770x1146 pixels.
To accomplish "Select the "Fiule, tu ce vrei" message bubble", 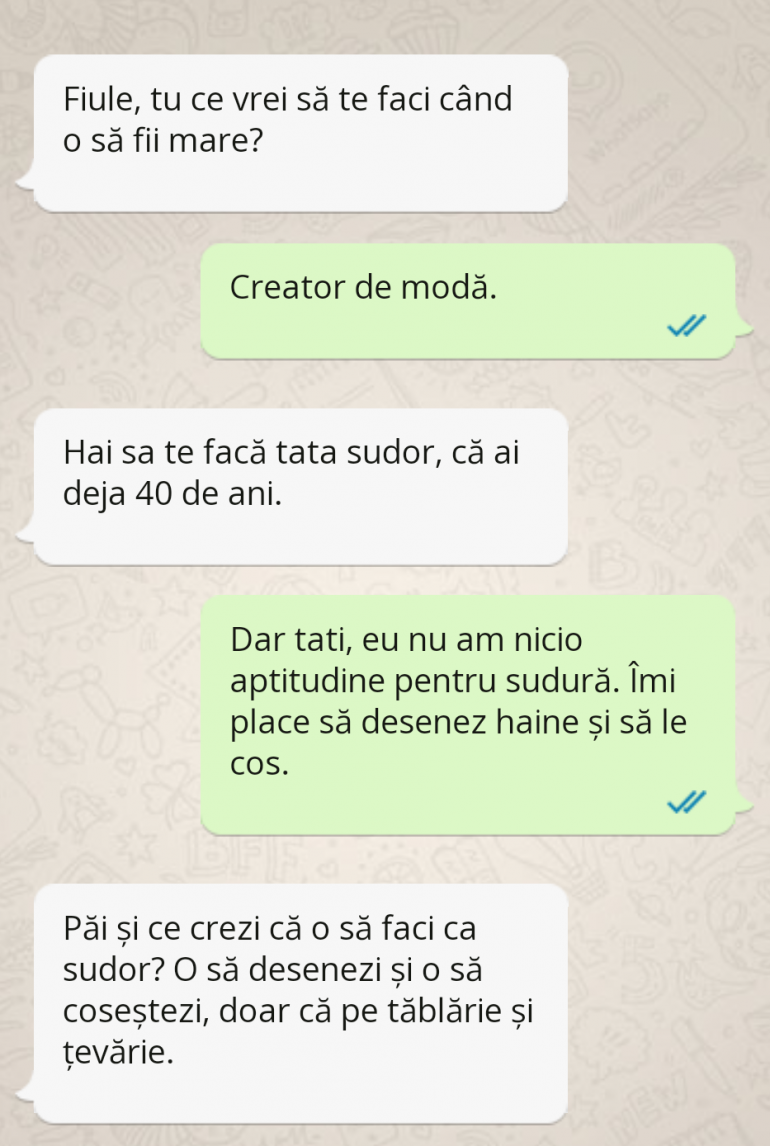I will [x=301, y=133].
